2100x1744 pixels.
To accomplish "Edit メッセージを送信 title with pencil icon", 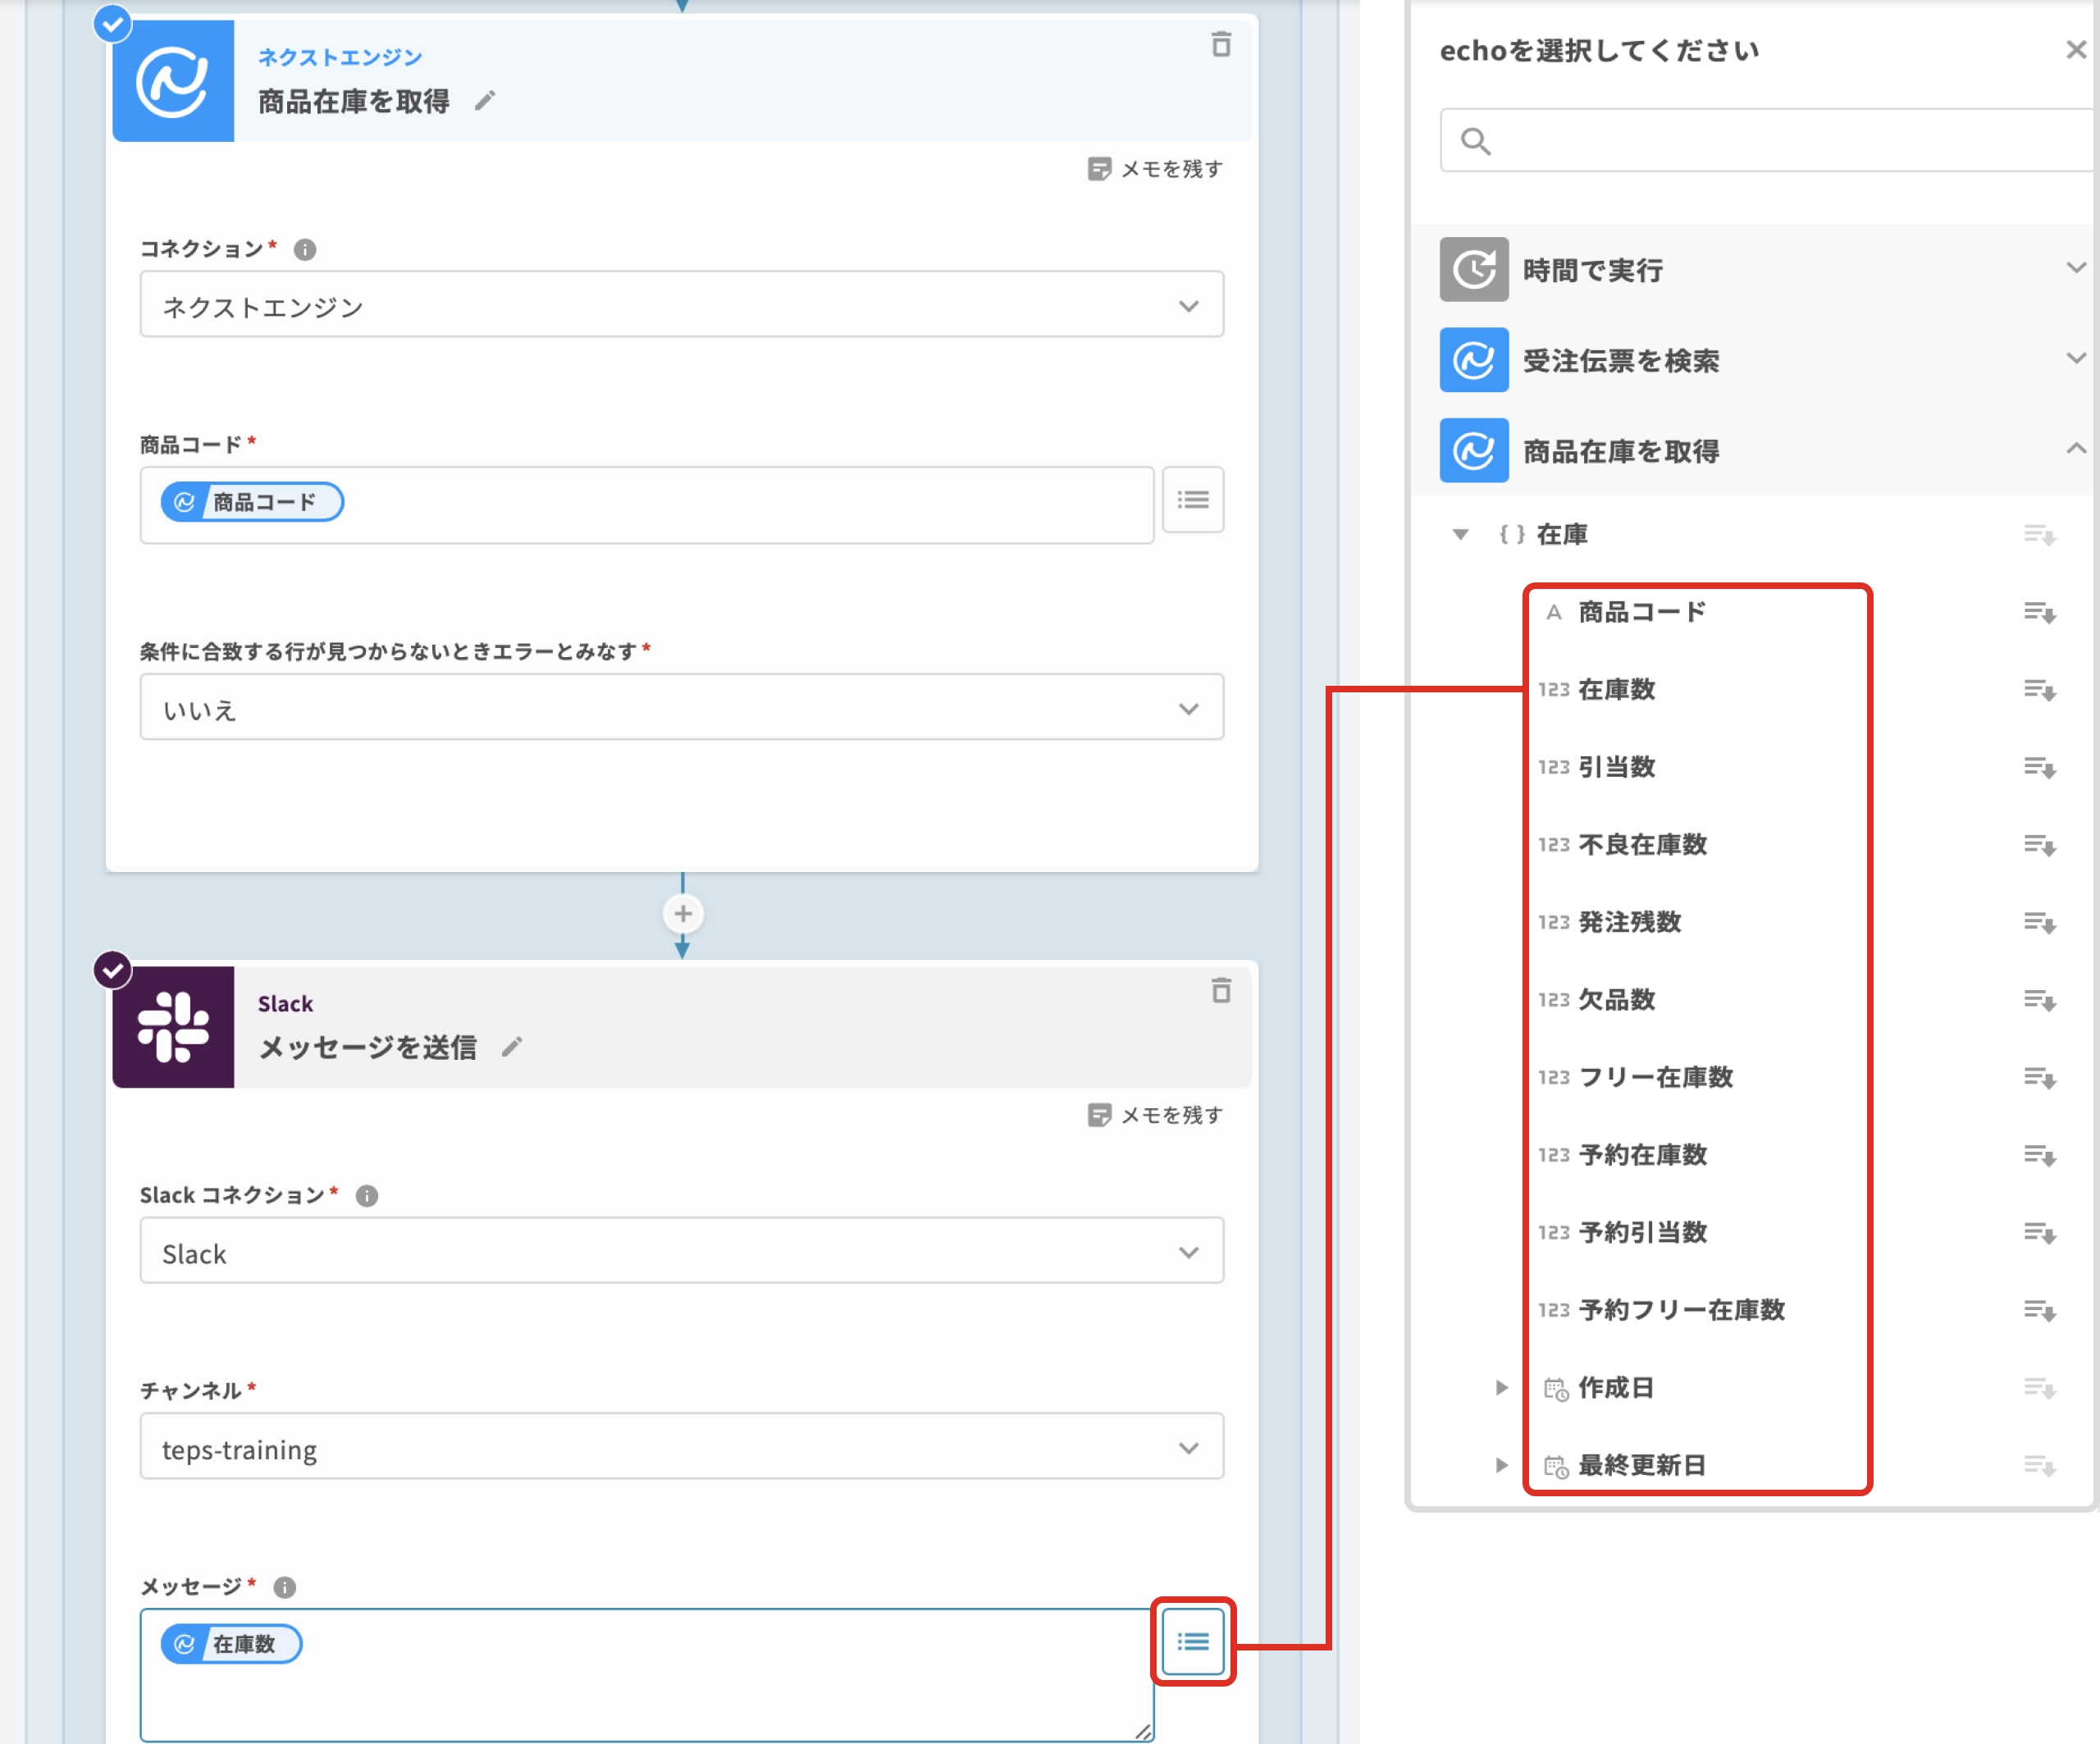I will [512, 1047].
